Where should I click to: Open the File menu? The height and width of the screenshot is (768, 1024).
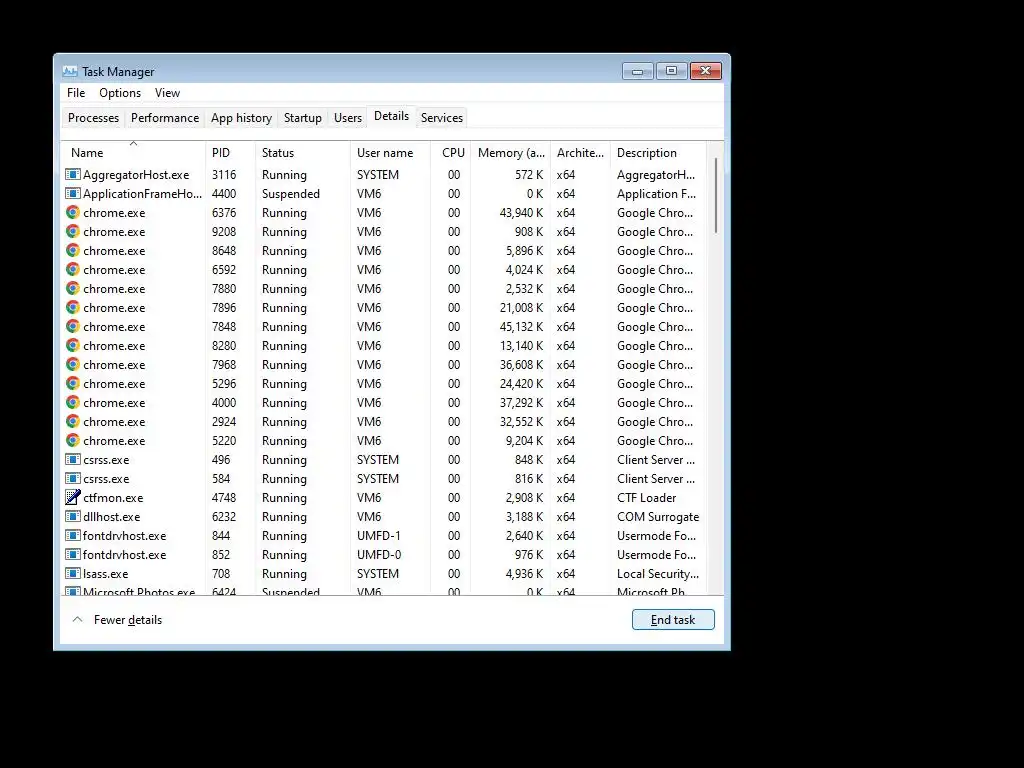point(76,93)
